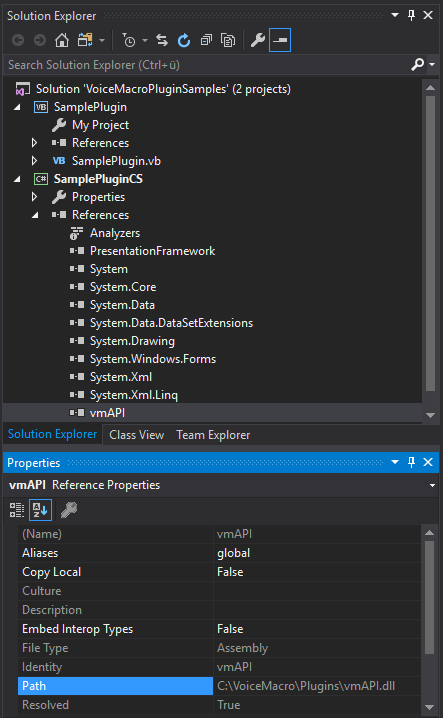Open Properties using the wrench toolbar icon
The image size is (443, 718).
coord(257,40)
